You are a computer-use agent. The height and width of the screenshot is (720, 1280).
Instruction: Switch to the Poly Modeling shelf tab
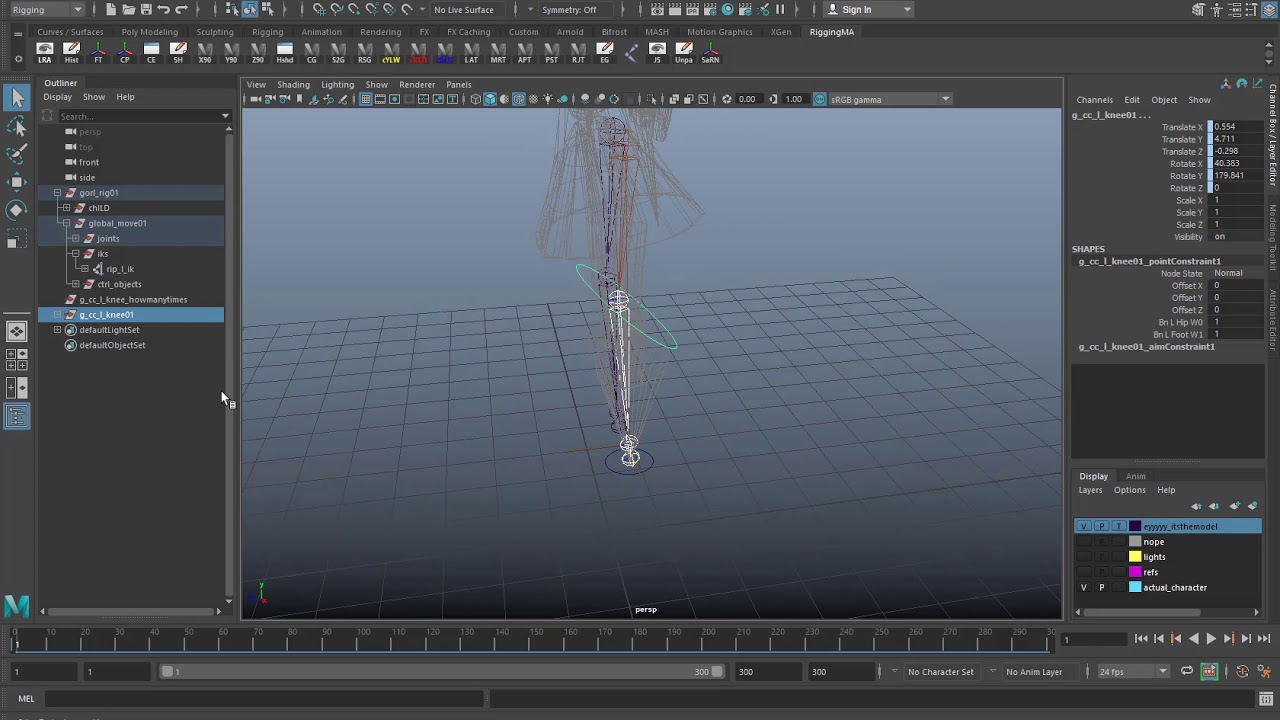point(150,32)
